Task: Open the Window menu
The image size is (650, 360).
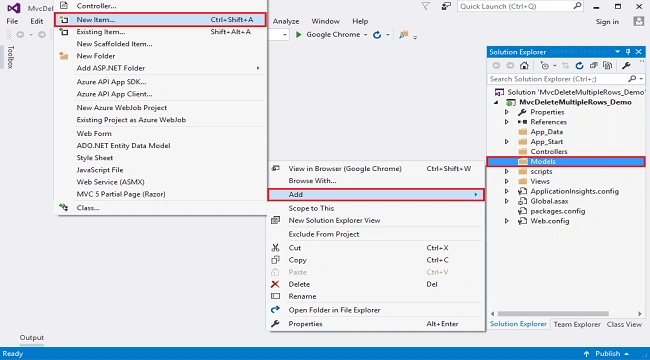Action: point(325,22)
